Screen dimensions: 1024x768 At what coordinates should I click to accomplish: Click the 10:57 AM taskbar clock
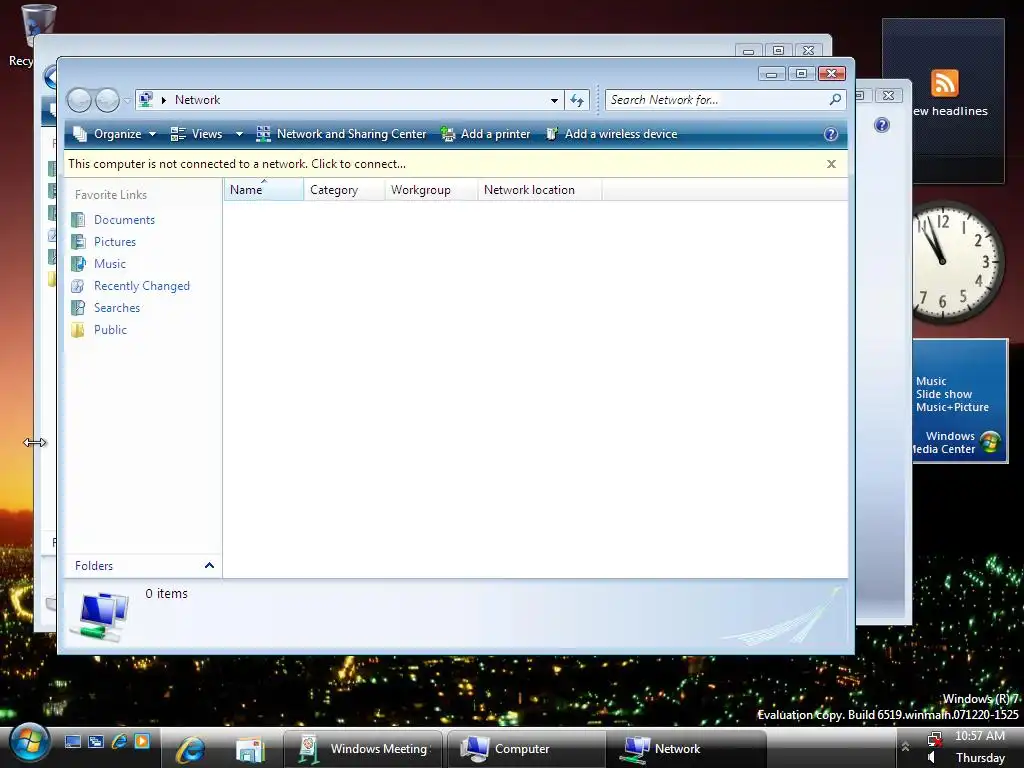(x=980, y=736)
